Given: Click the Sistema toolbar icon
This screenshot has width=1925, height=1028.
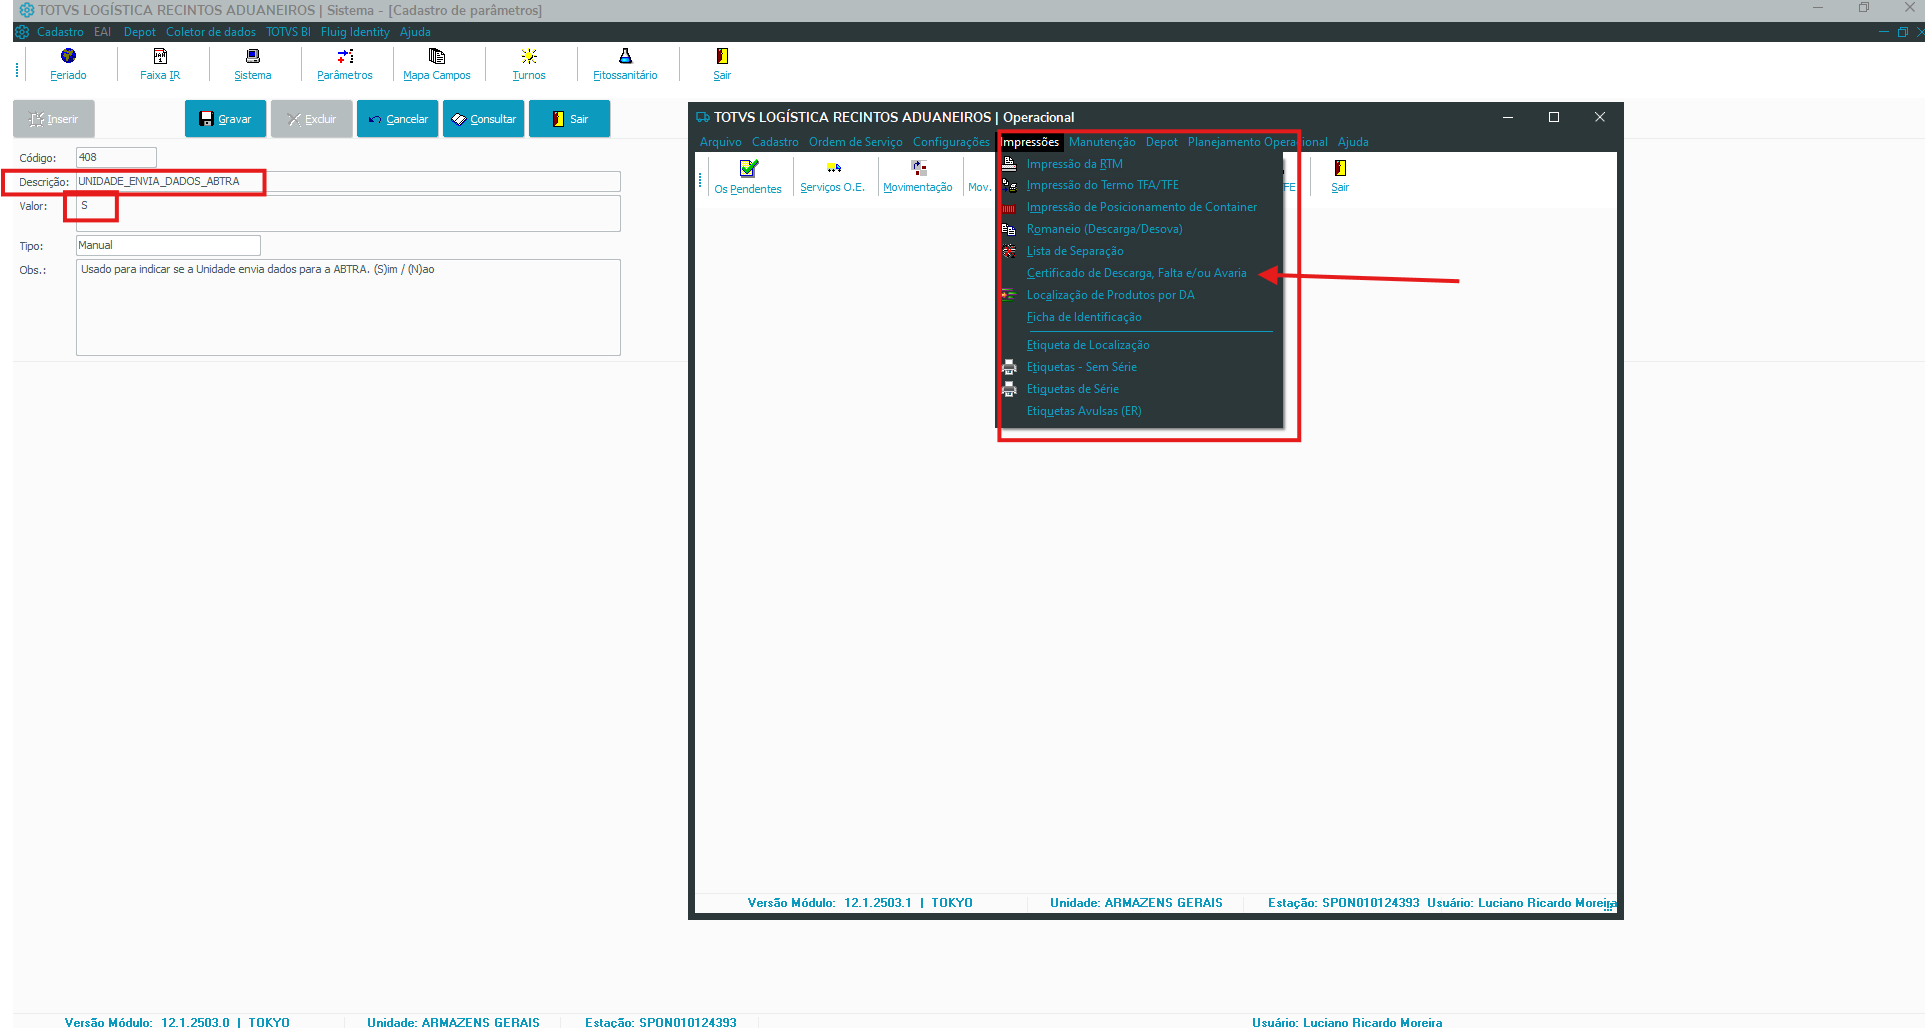Looking at the screenshot, I should tap(252, 64).
